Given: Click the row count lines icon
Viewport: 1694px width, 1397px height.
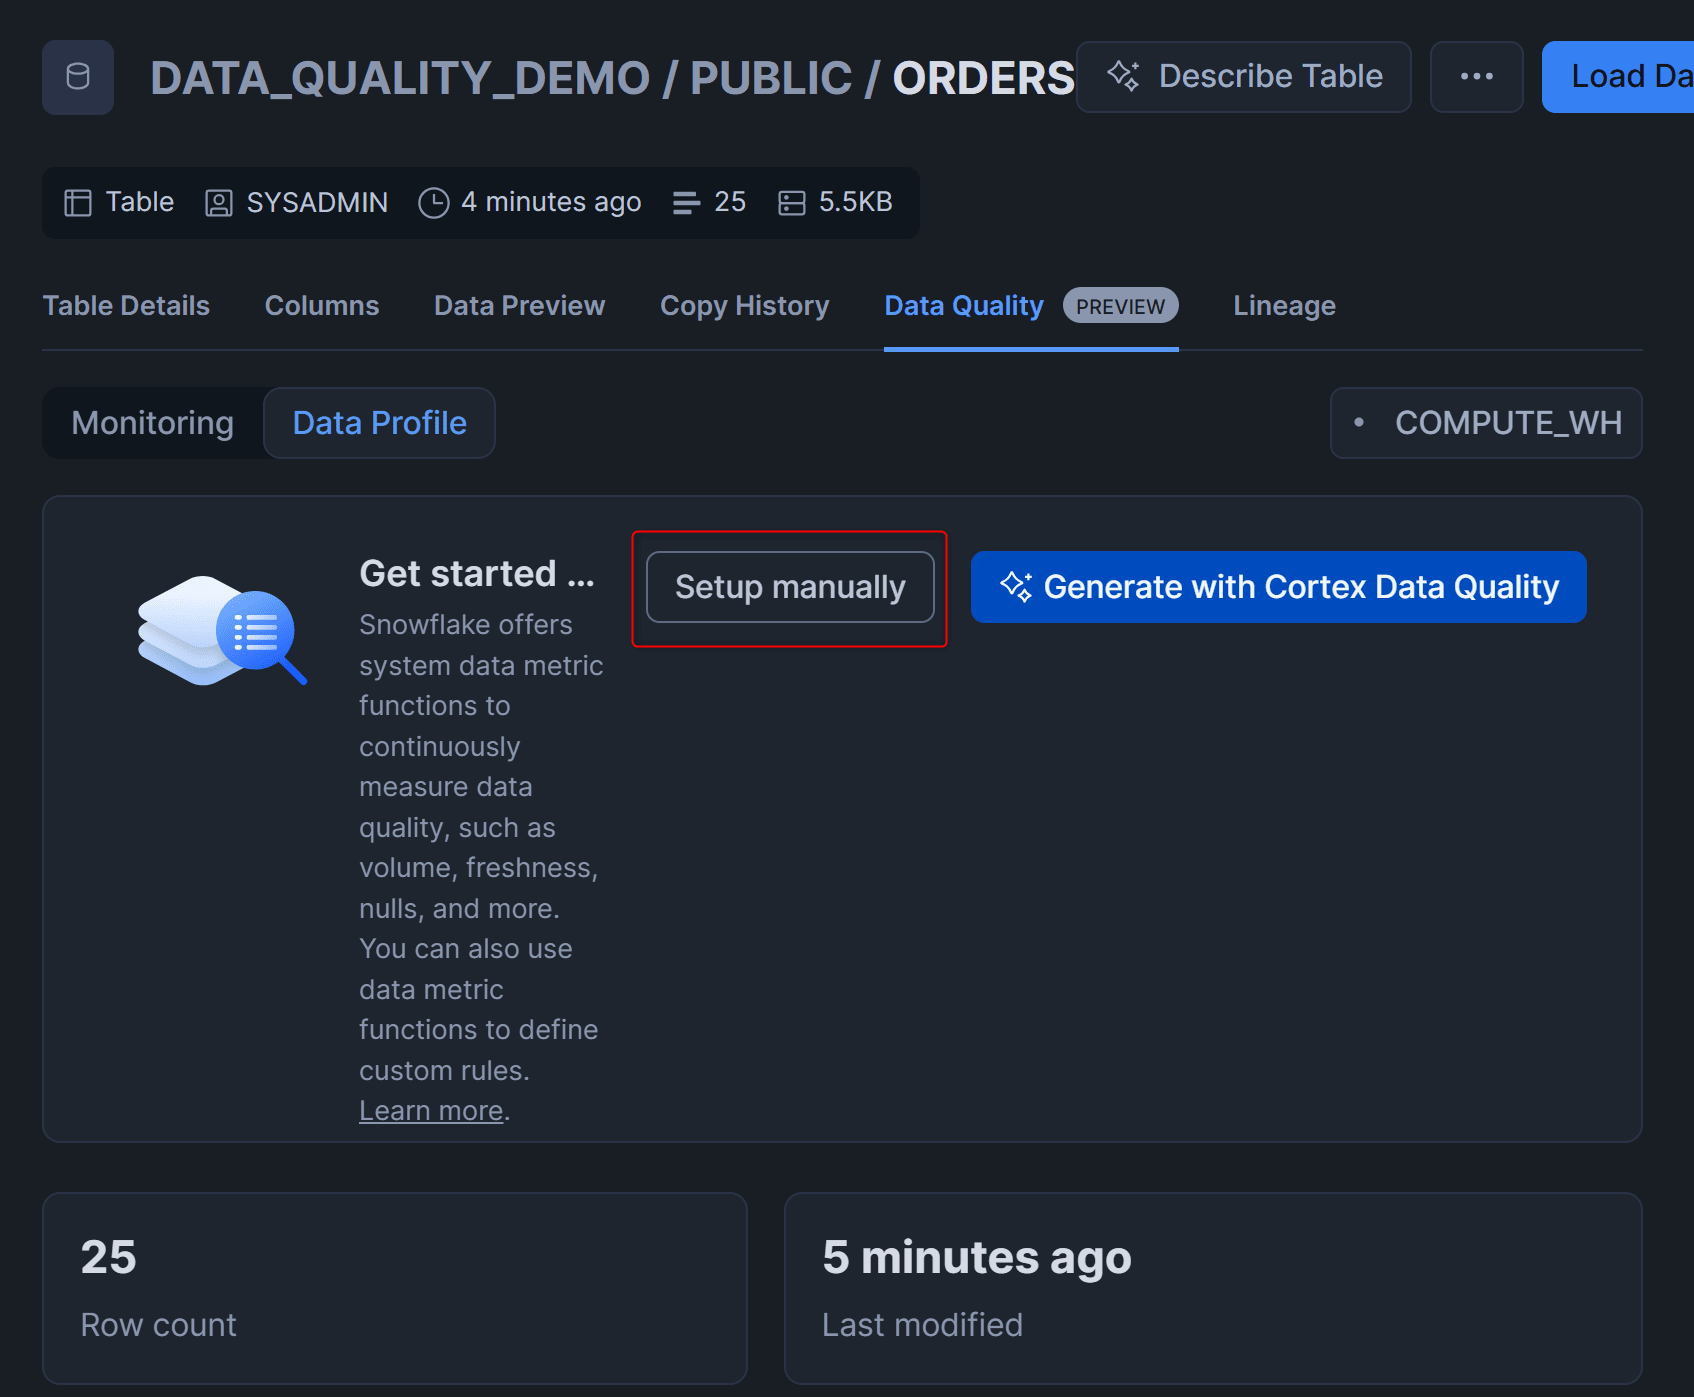Looking at the screenshot, I should [x=686, y=203].
